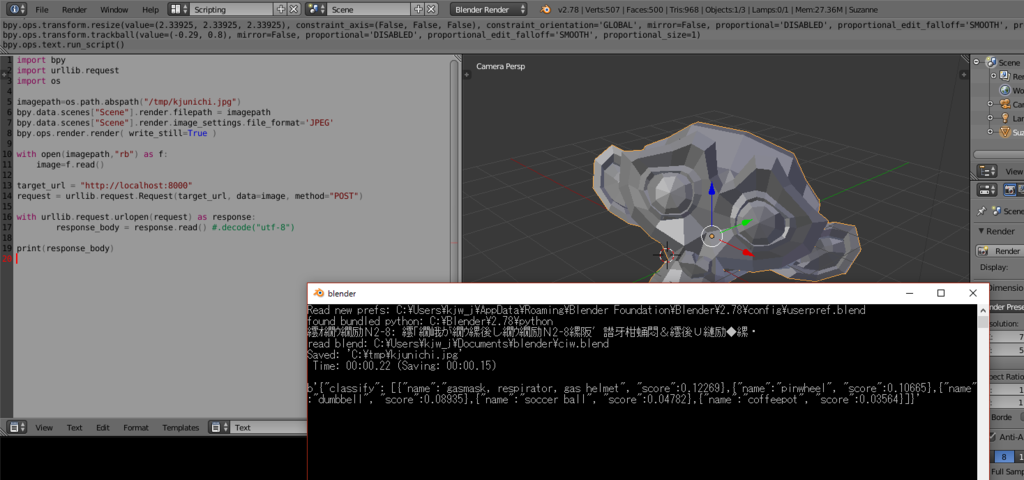1024x480 pixels.
Task: Open the text editor type selector icon
Action: coord(16,427)
